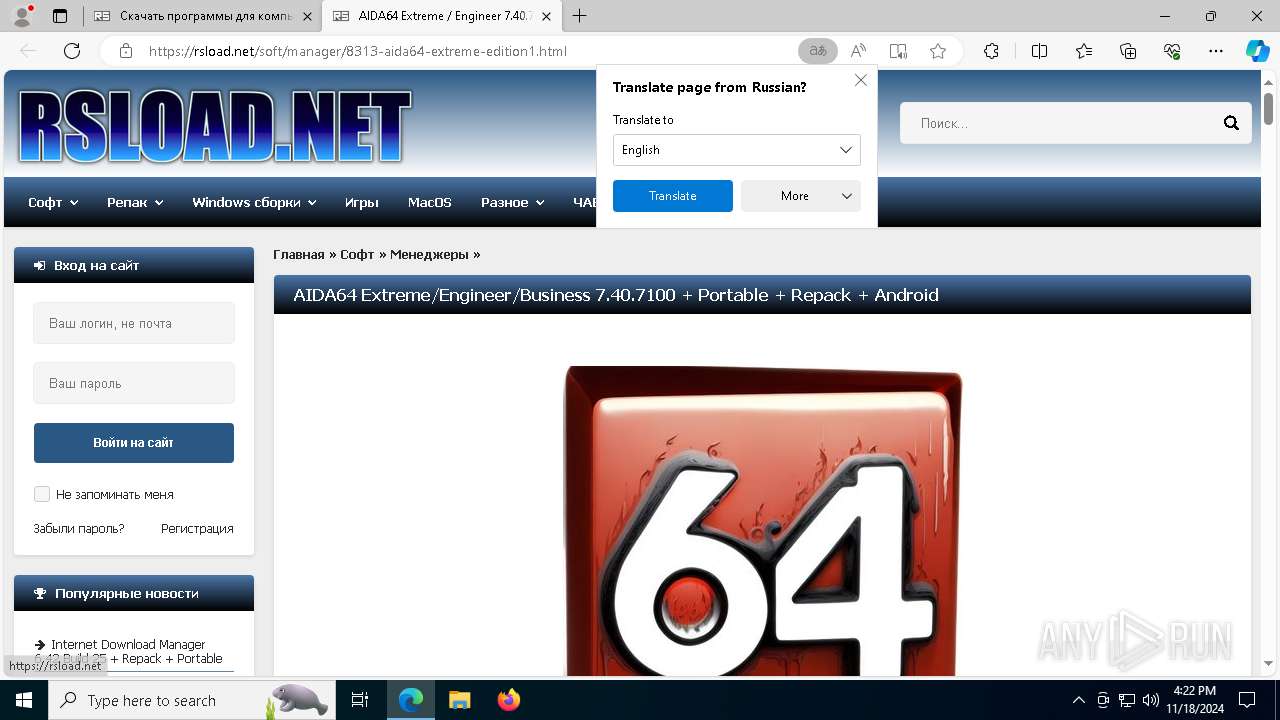The image size is (1280, 720).
Task: Click the taskbar clock showing 4:22 PM
Action: point(1194,700)
